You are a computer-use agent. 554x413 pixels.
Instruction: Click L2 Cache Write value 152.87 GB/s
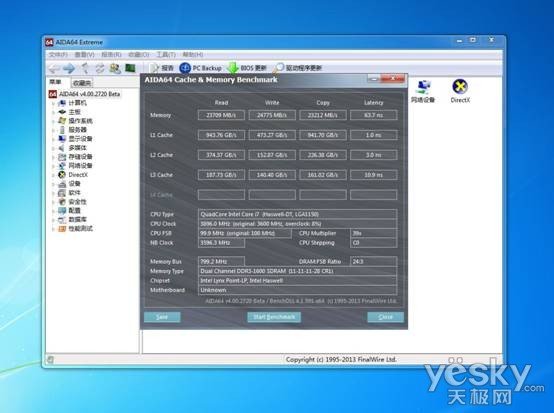[x=272, y=155]
